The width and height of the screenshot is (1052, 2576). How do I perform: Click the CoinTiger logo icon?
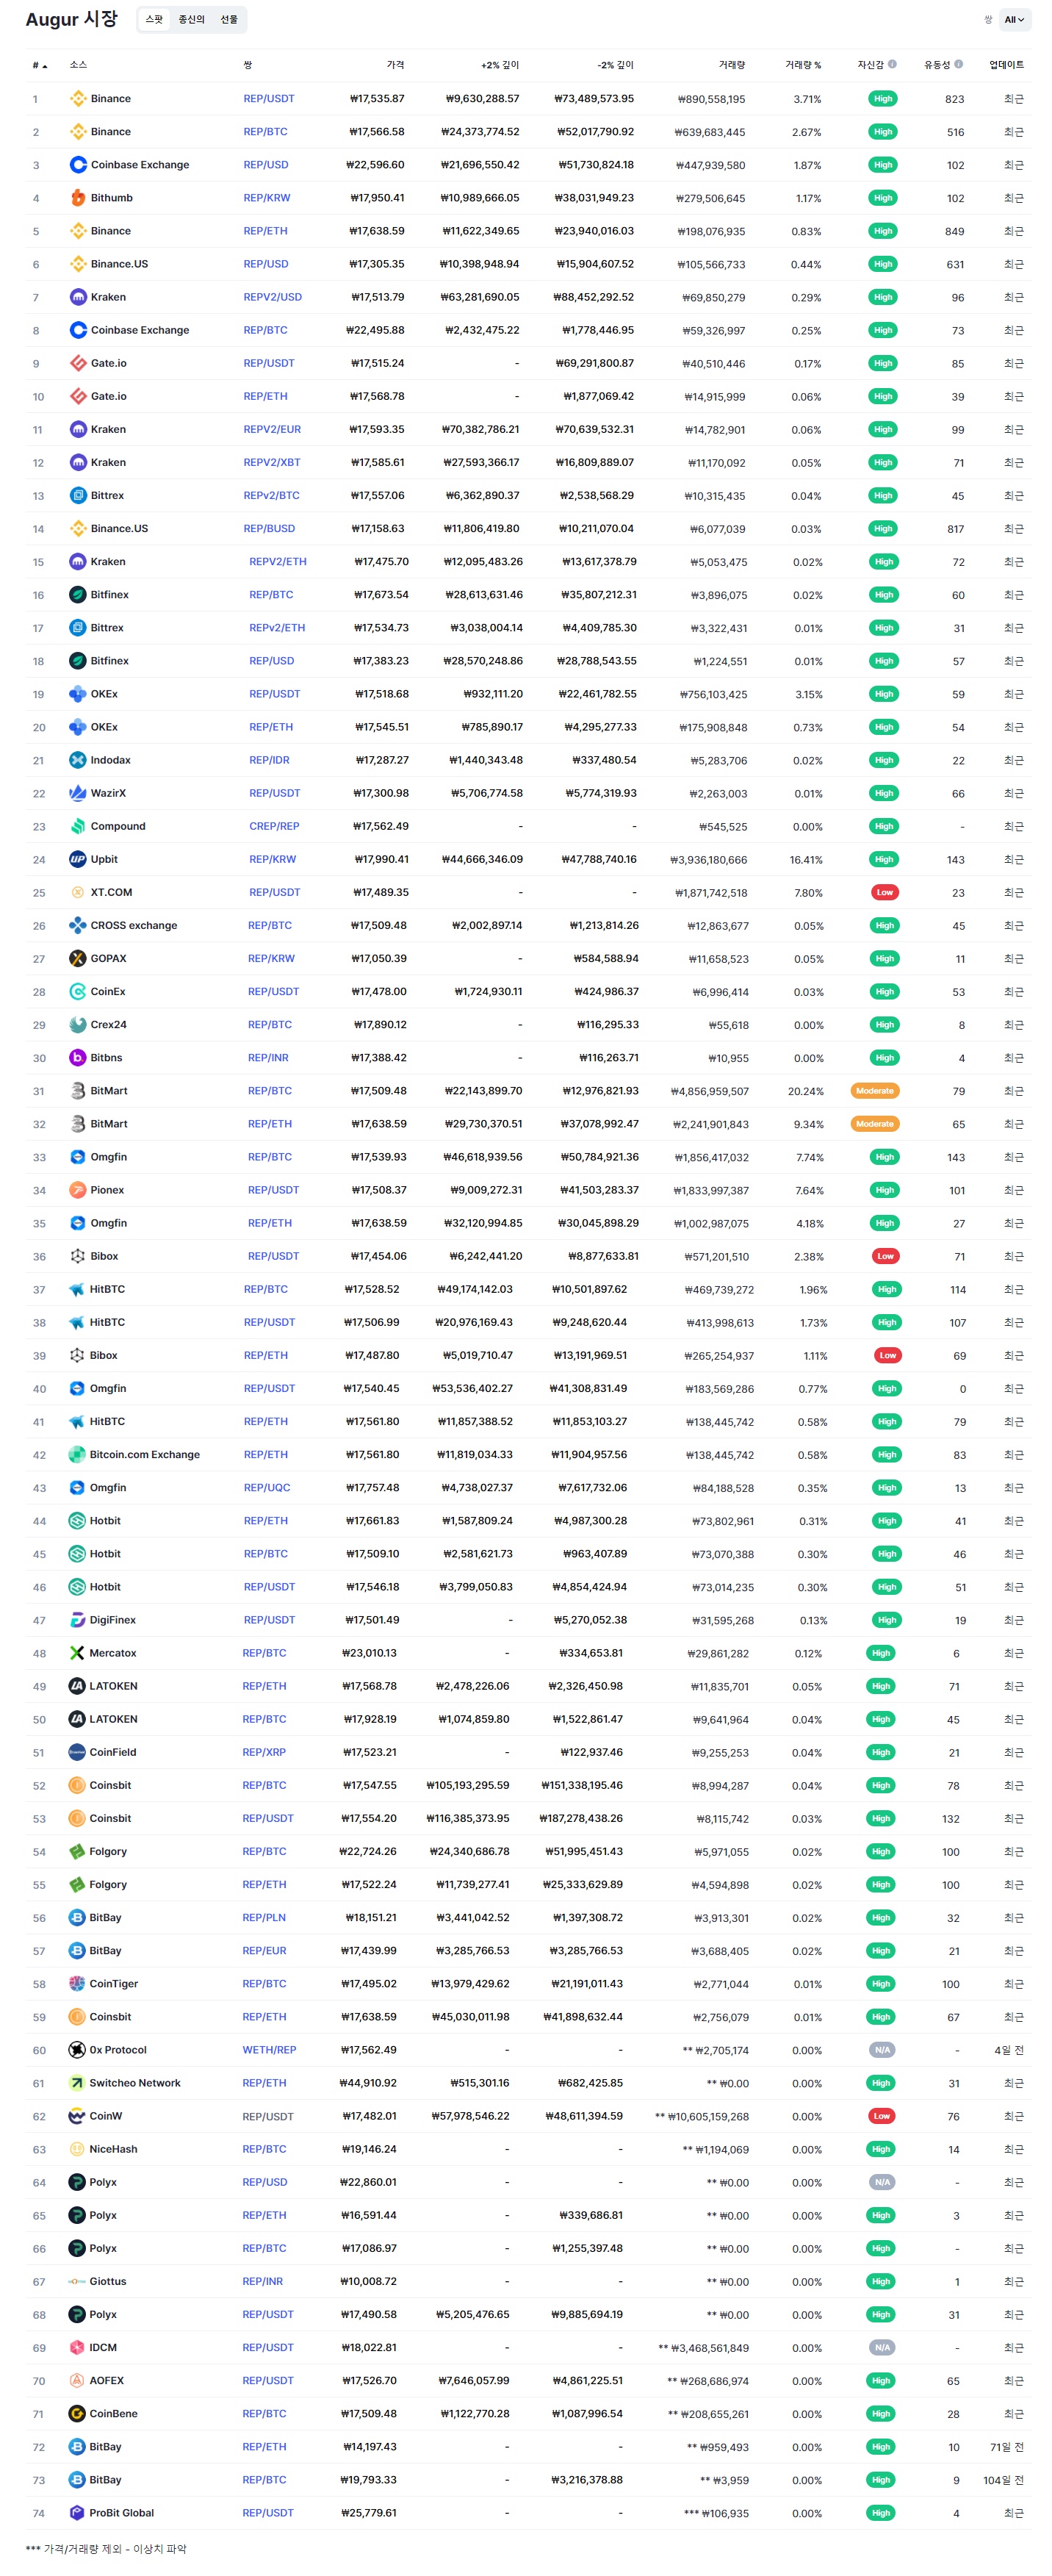click(x=77, y=1983)
